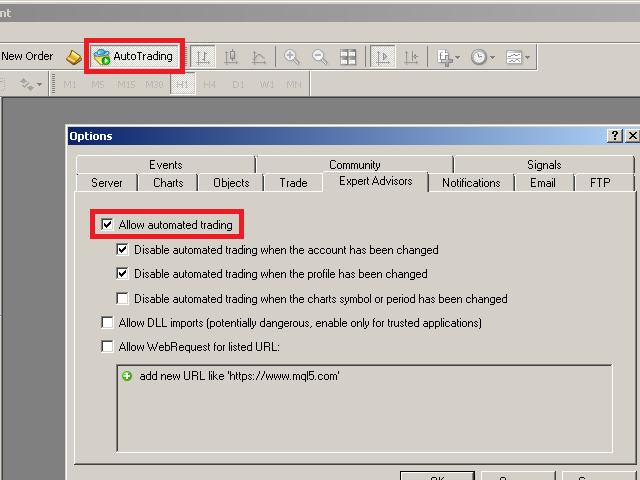
Task: Open the indicators list icon
Action: [444, 57]
